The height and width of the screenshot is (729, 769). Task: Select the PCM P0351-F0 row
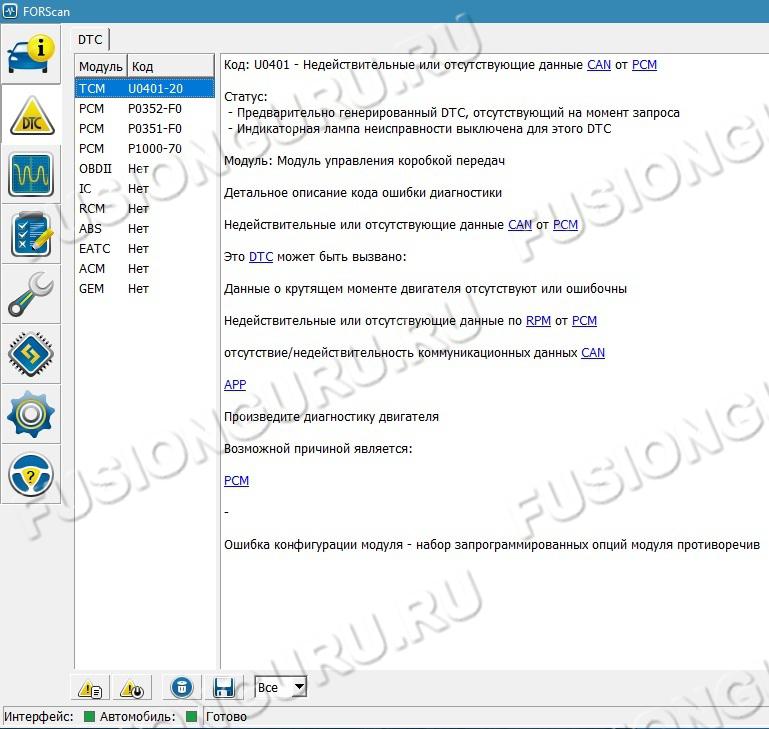click(x=145, y=129)
